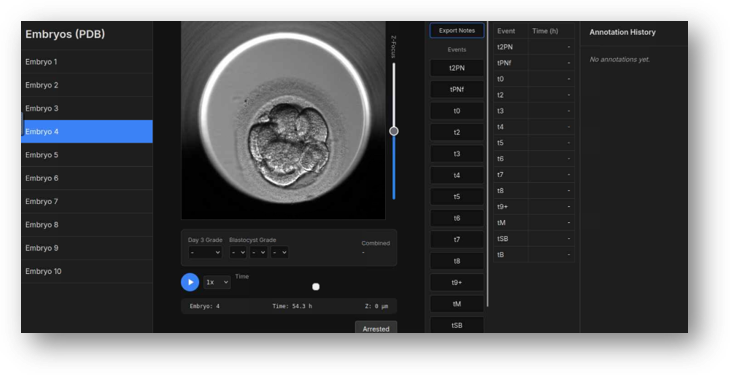Click the t2PN row in event table

534,47
